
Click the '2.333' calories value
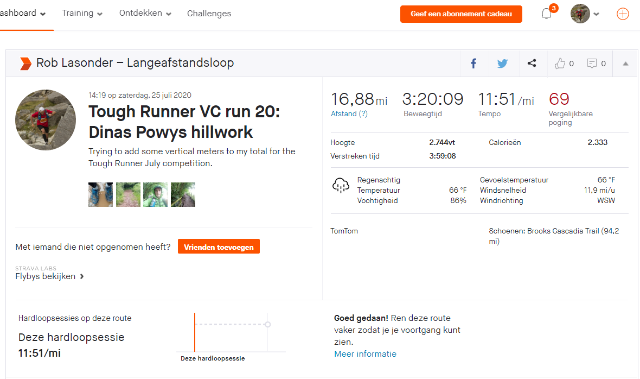(598, 142)
